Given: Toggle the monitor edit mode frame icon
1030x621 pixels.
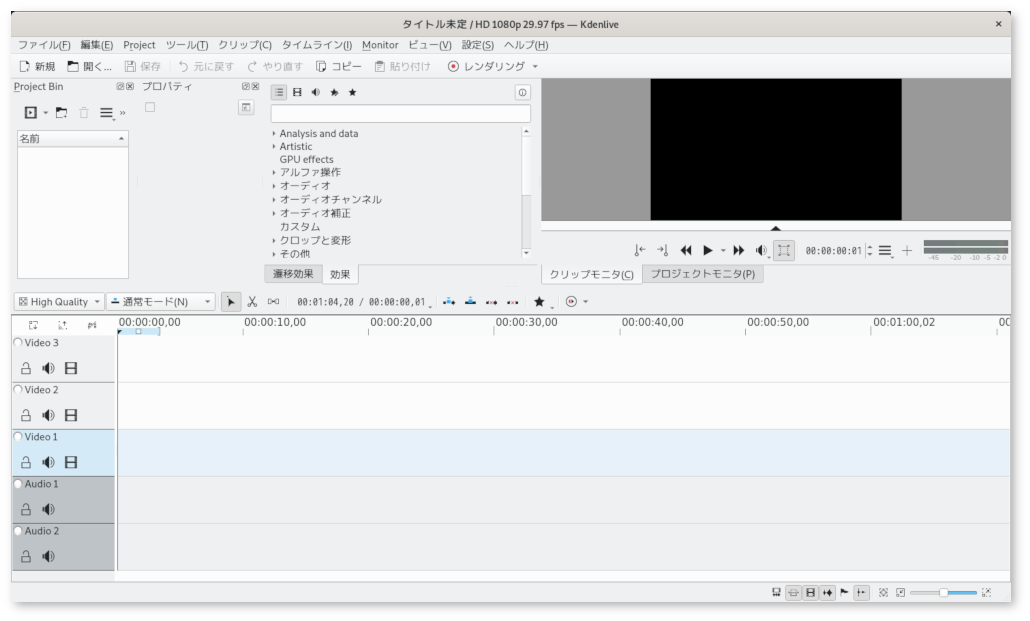Looking at the screenshot, I should click(x=785, y=251).
